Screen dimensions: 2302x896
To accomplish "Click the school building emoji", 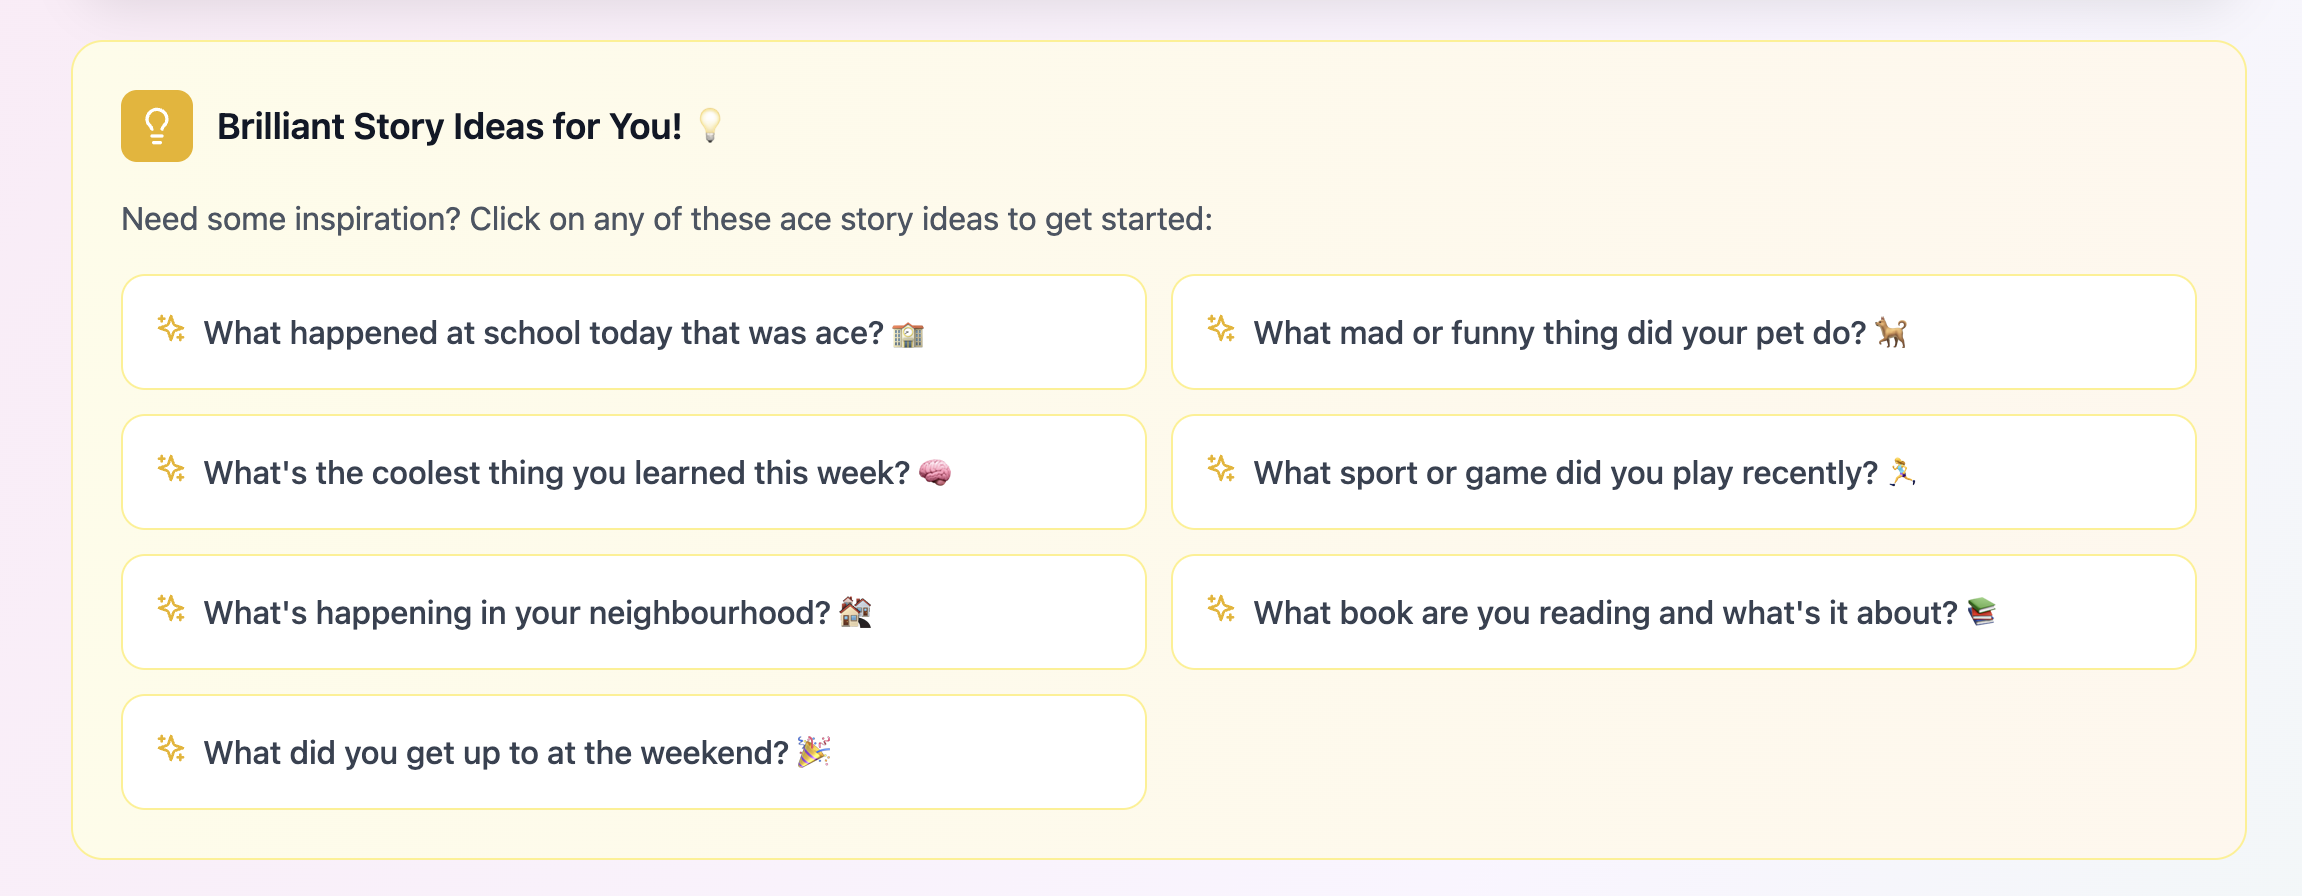I will tap(908, 333).
